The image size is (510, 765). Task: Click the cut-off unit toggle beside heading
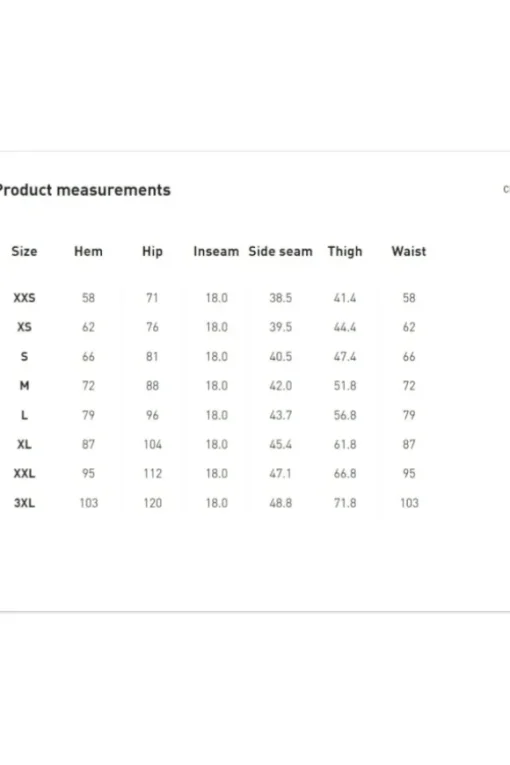[x=507, y=189]
